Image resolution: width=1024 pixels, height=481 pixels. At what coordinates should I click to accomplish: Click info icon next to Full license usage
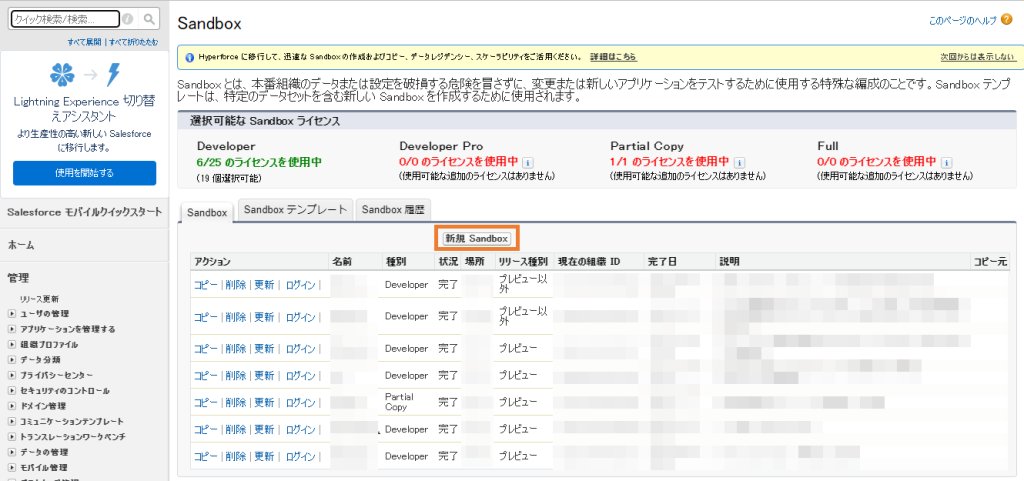point(946,163)
